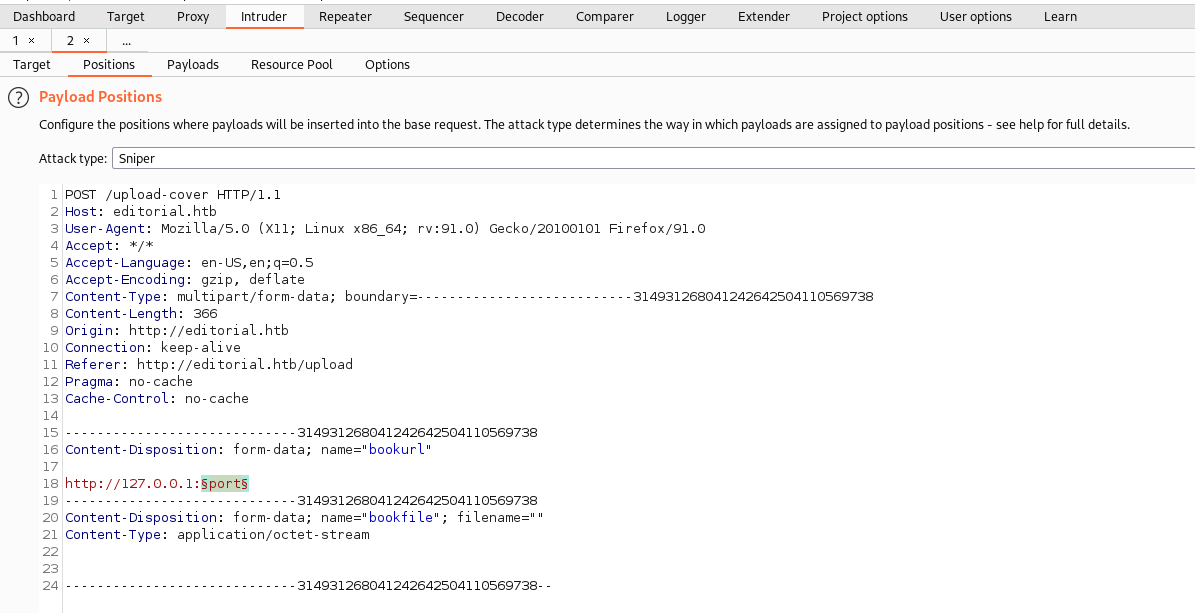Click the §port§ payload position marker
This screenshot has height=613, width=1195.
[x=225, y=483]
